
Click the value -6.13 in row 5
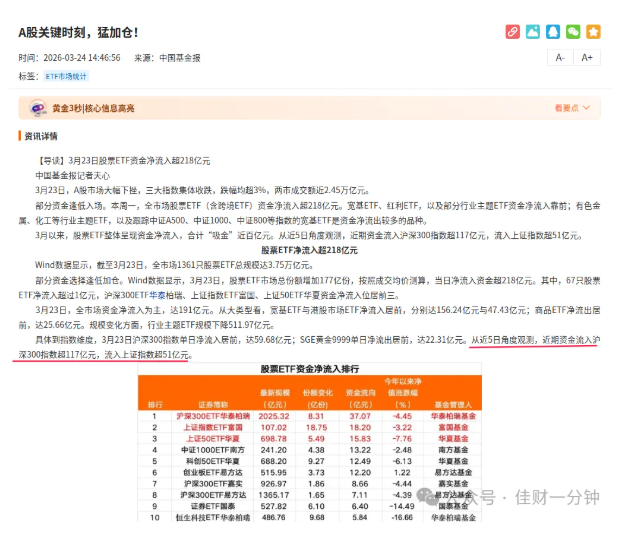[x=402, y=461]
